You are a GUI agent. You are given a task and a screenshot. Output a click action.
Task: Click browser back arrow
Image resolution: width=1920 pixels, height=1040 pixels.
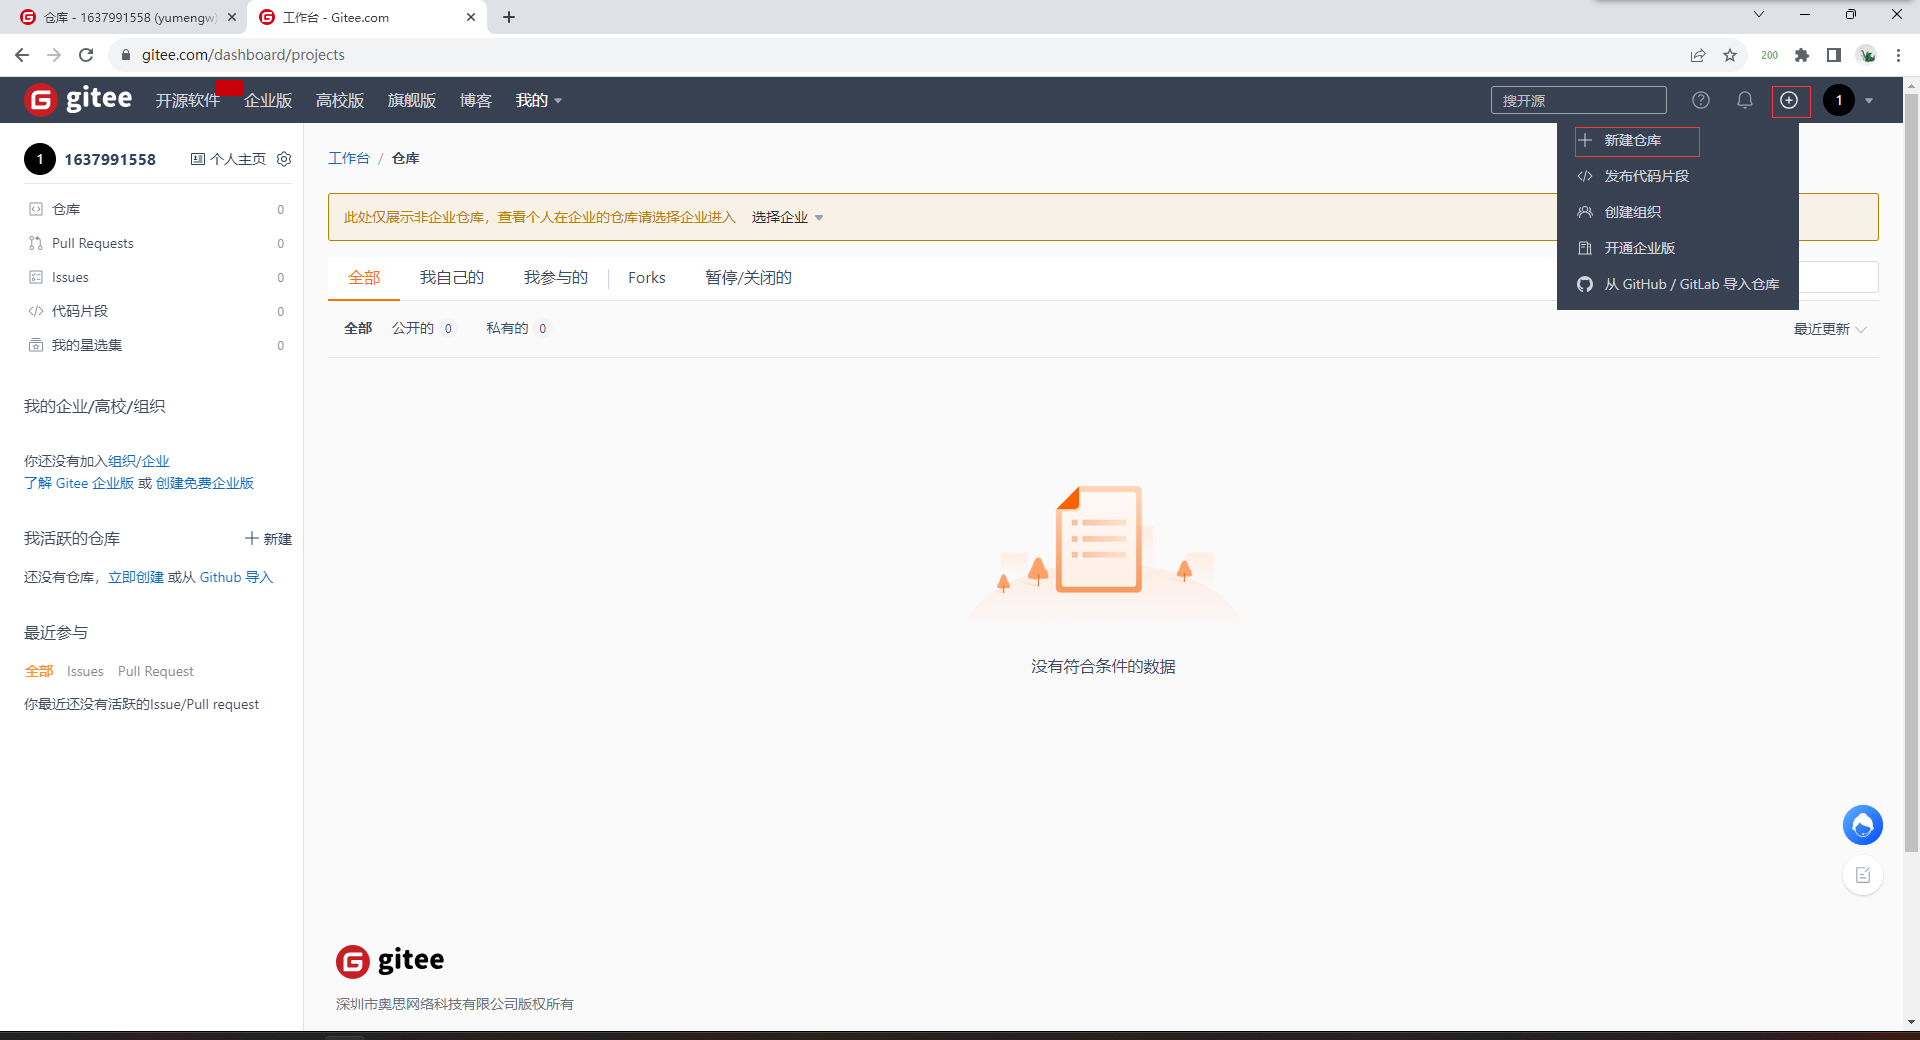coord(22,55)
